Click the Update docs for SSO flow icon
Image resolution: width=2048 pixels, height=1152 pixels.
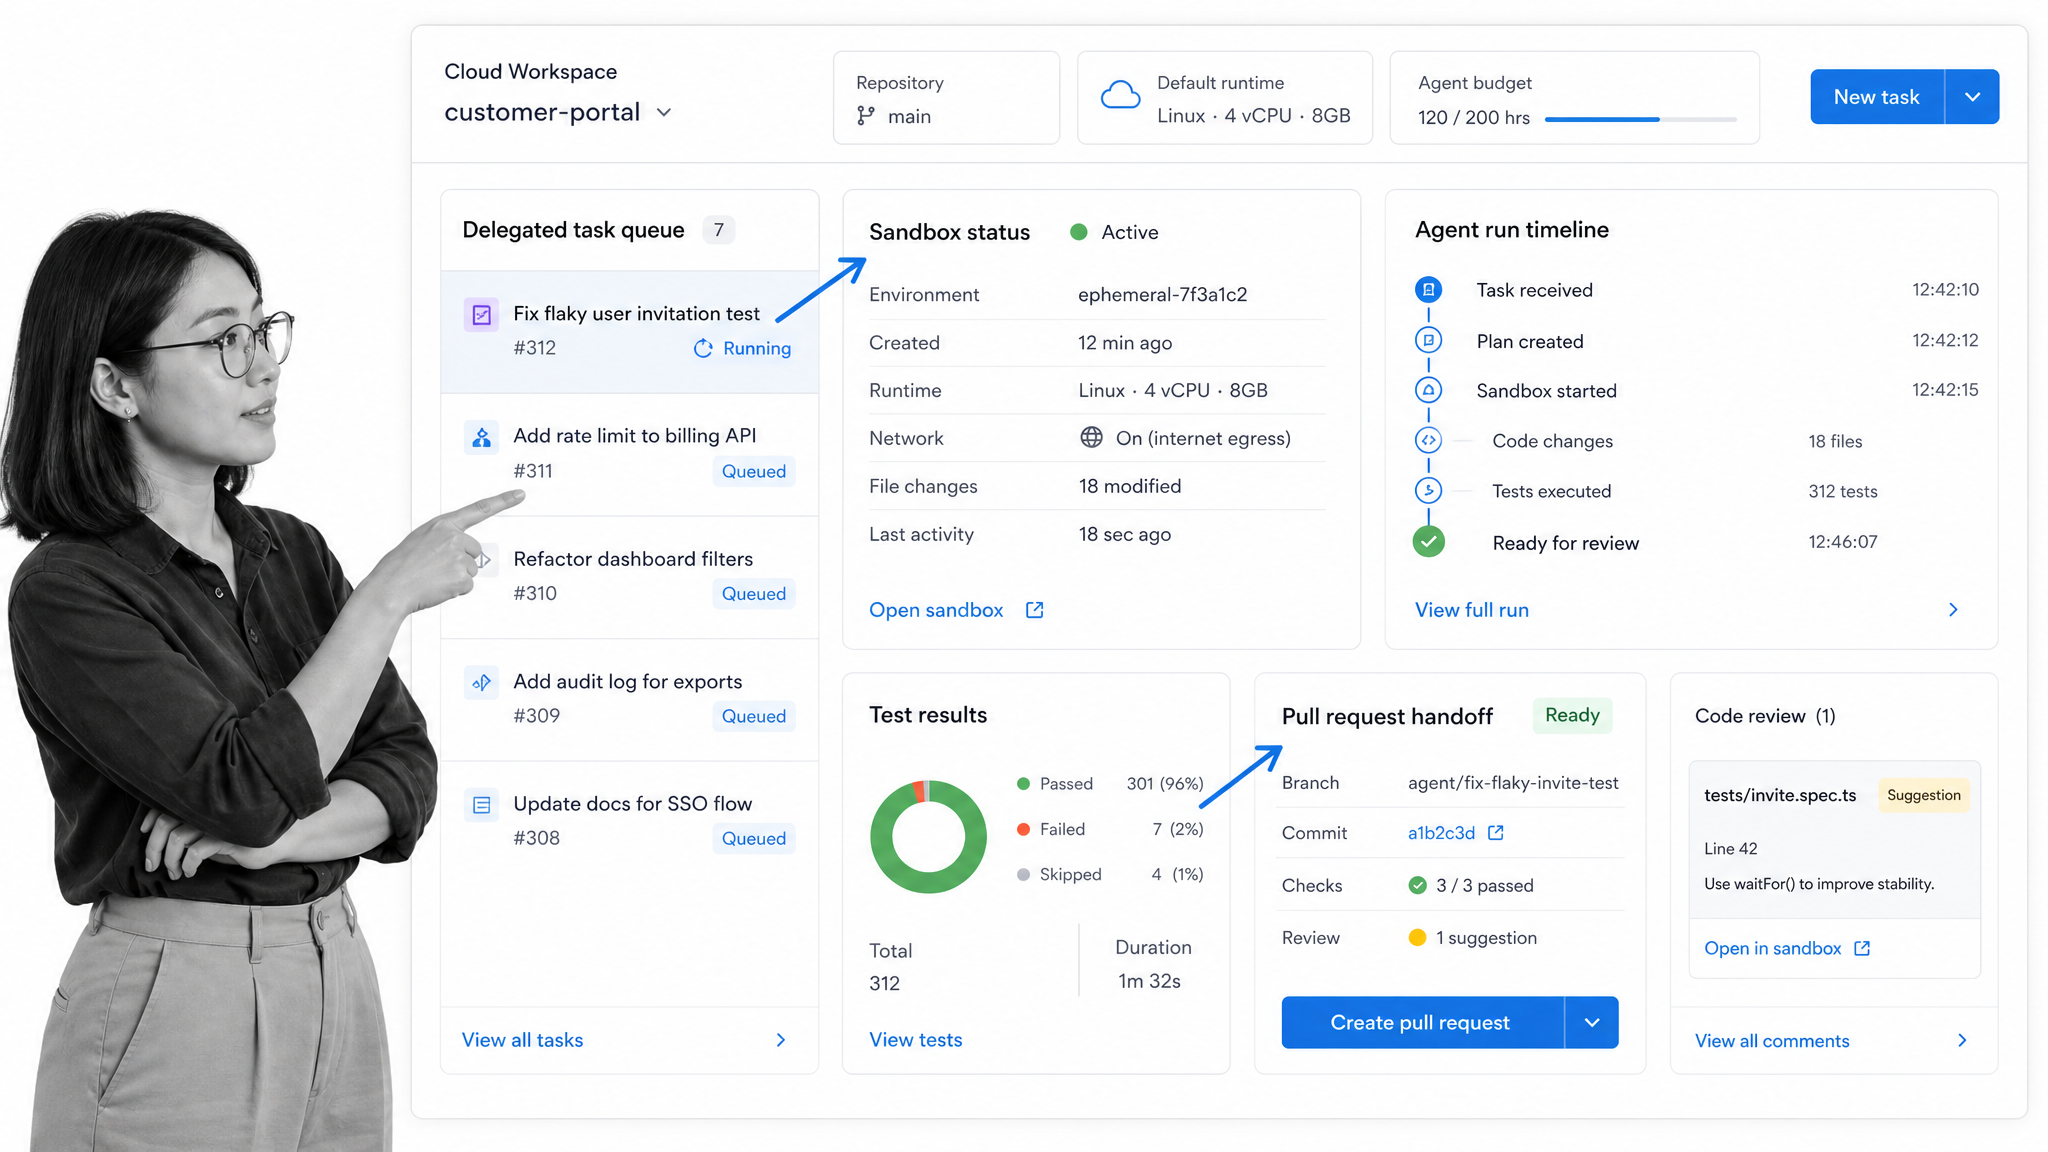(481, 805)
